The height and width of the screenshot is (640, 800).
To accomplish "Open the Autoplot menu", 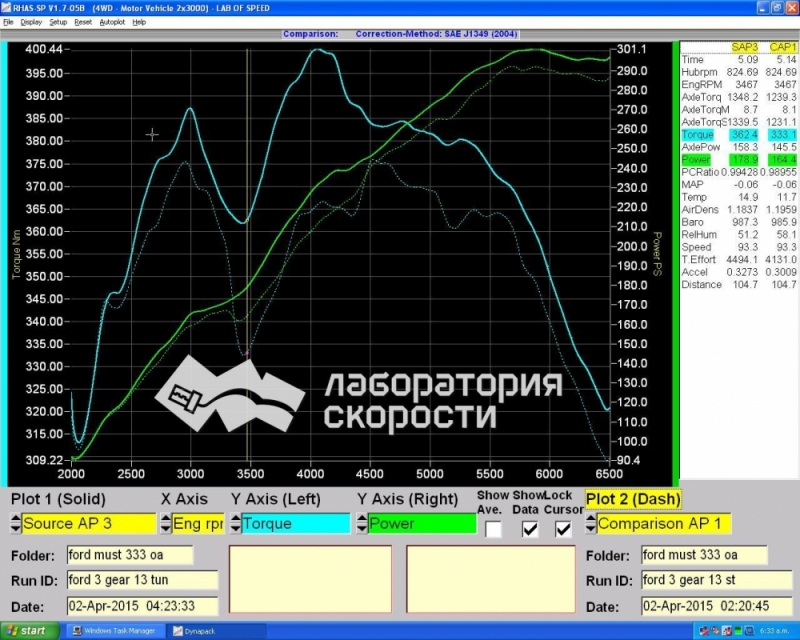I will click(x=111, y=21).
